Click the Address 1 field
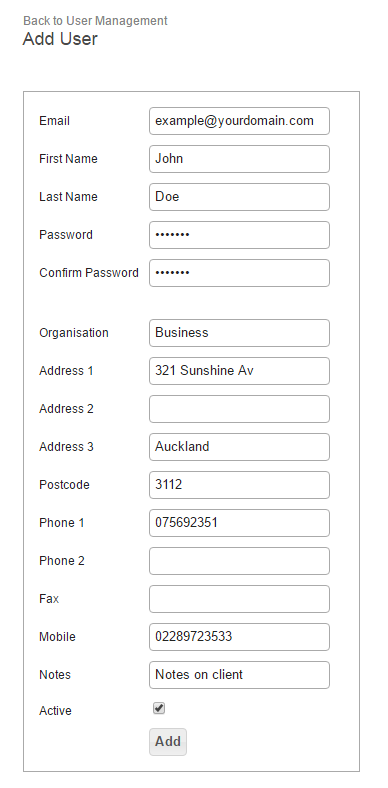 point(239,371)
